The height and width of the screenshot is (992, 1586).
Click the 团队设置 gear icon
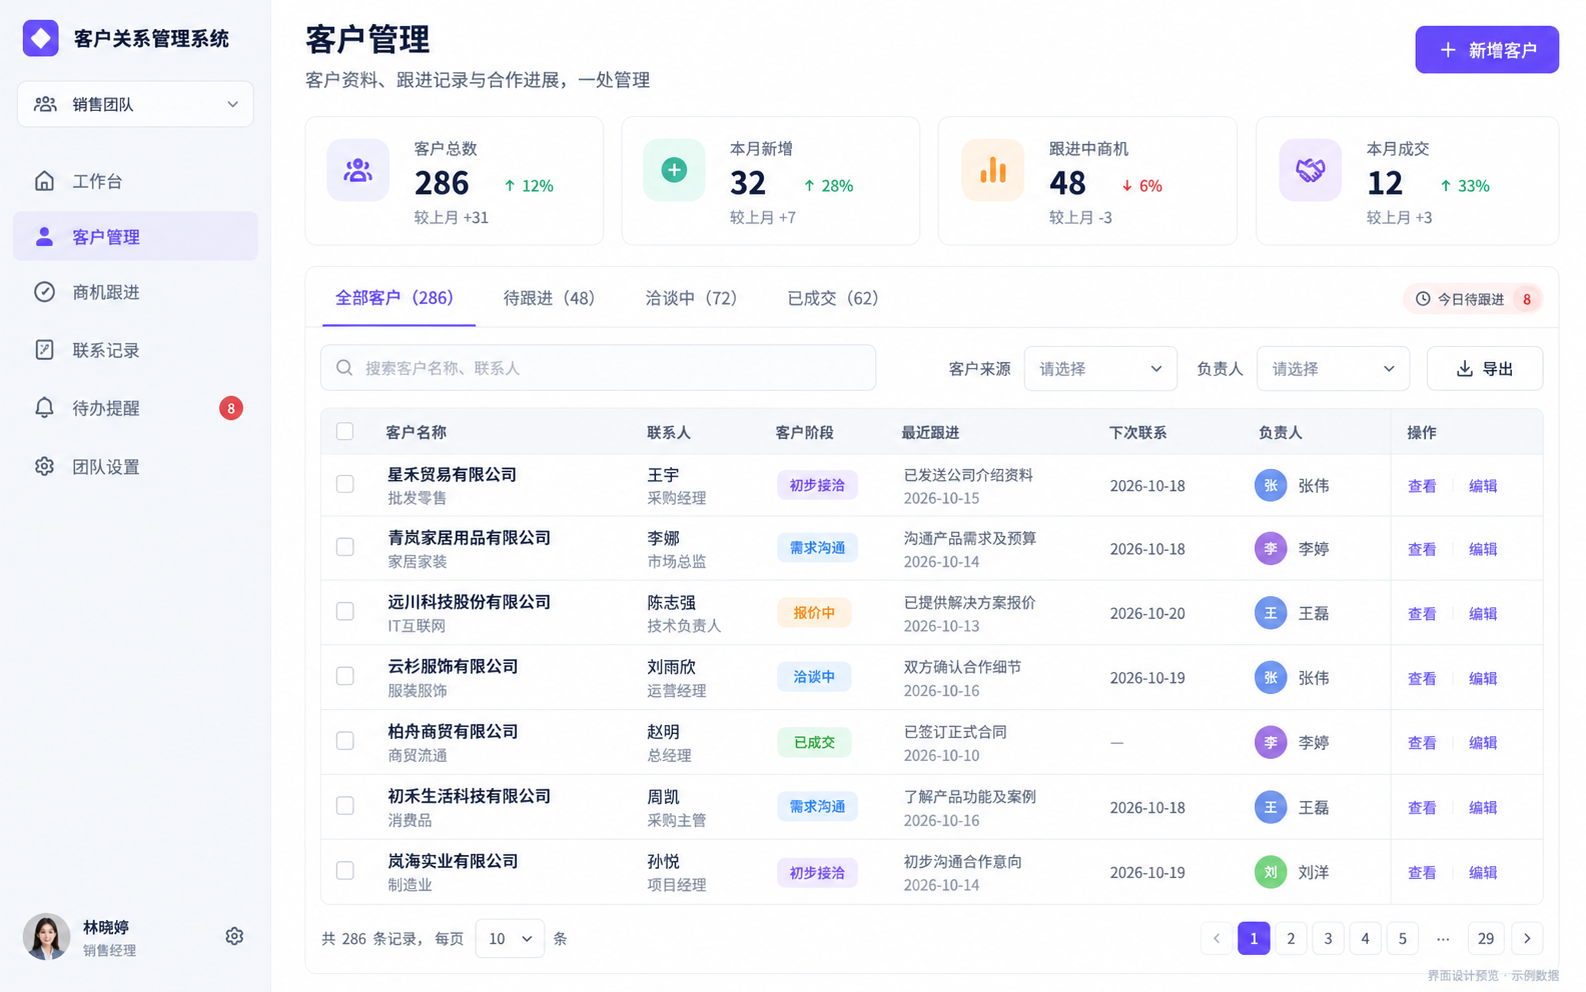click(x=44, y=467)
